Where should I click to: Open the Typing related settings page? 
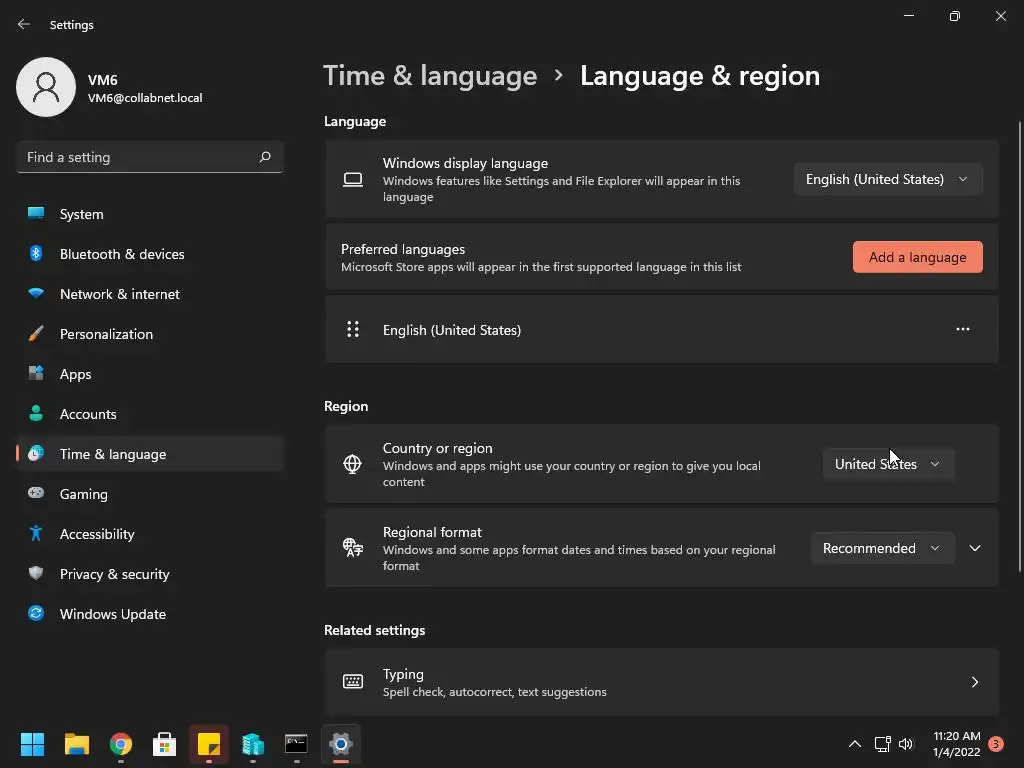(x=662, y=682)
